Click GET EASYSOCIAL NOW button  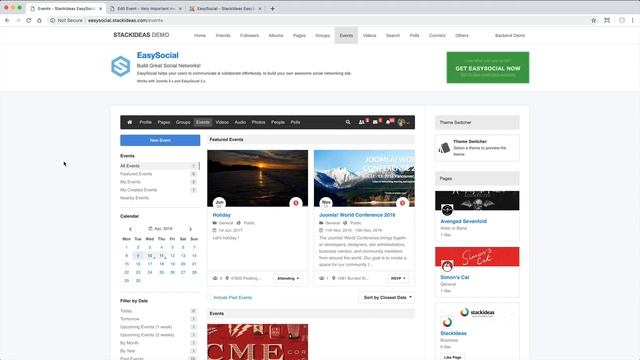click(x=488, y=67)
